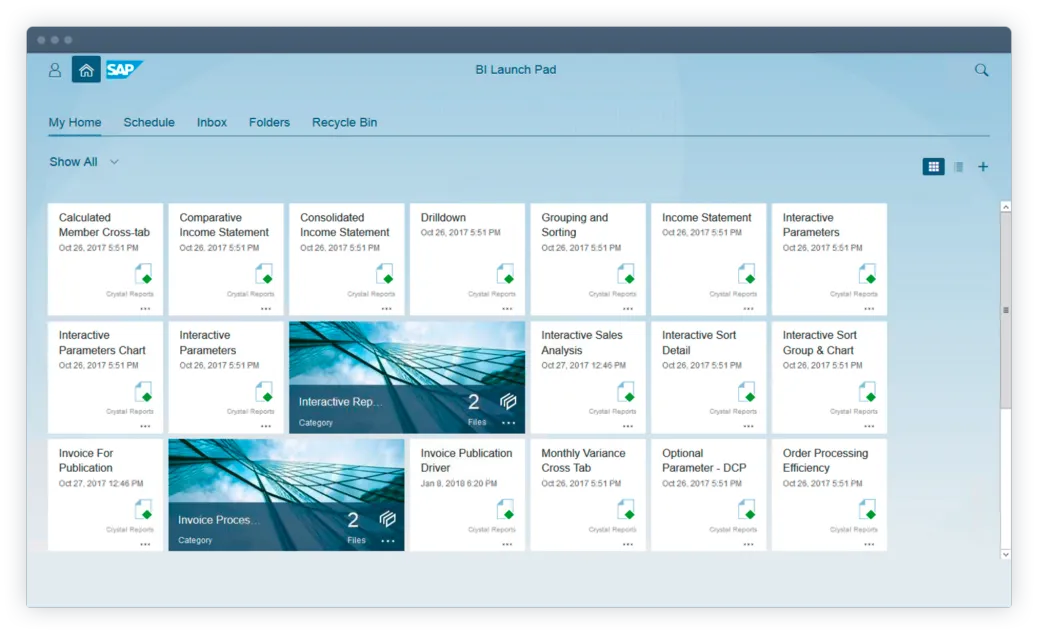The width and height of the screenshot is (1038, 634).
Task: Click the Crystal Reports icon on Drilldown tile
Action: 507,274
